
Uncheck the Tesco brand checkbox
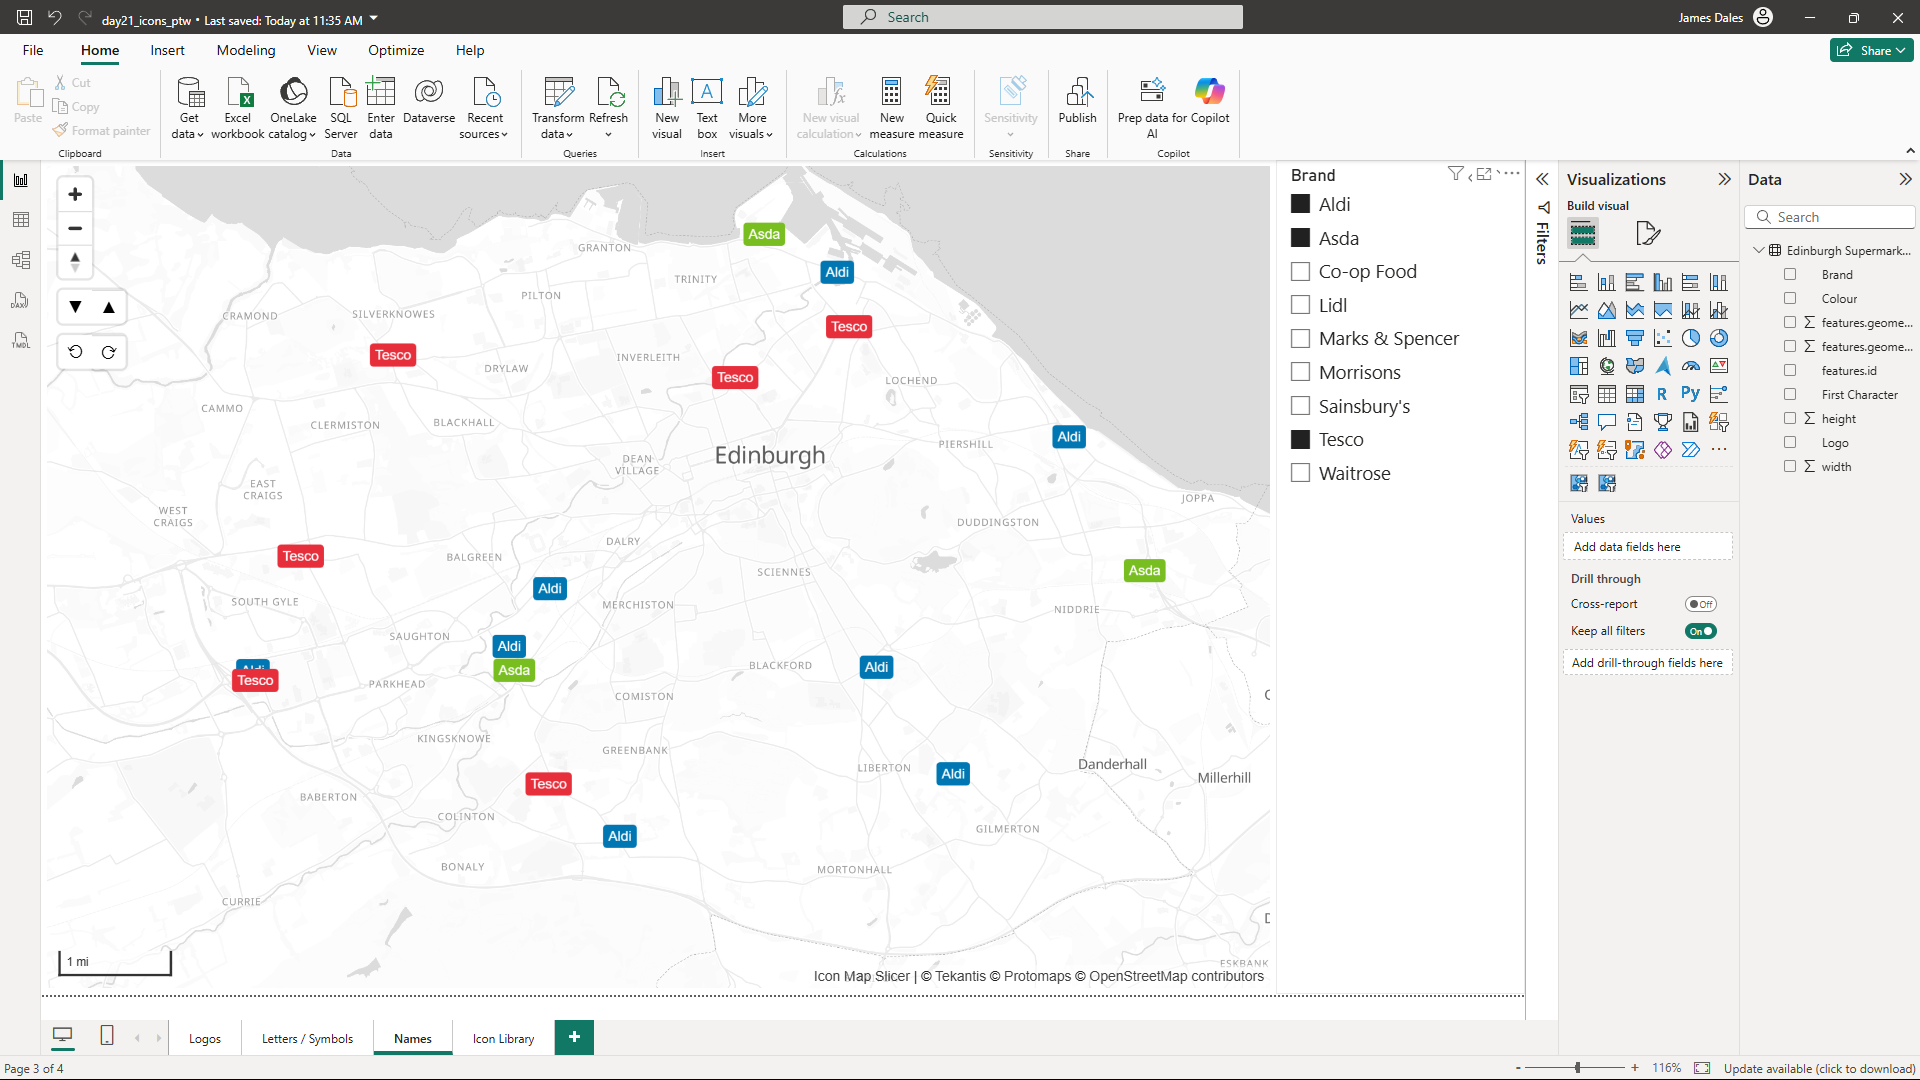(1300, 440)
